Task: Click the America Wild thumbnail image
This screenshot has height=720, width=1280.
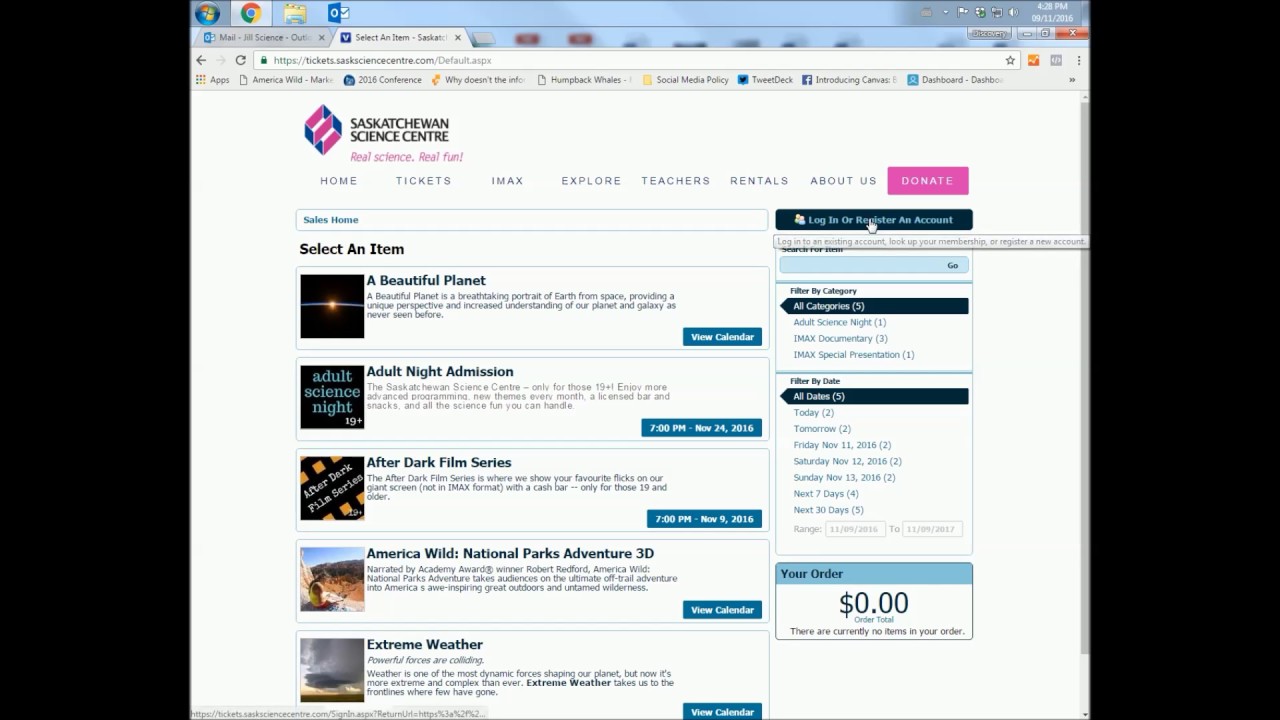Action: (332, 579)
